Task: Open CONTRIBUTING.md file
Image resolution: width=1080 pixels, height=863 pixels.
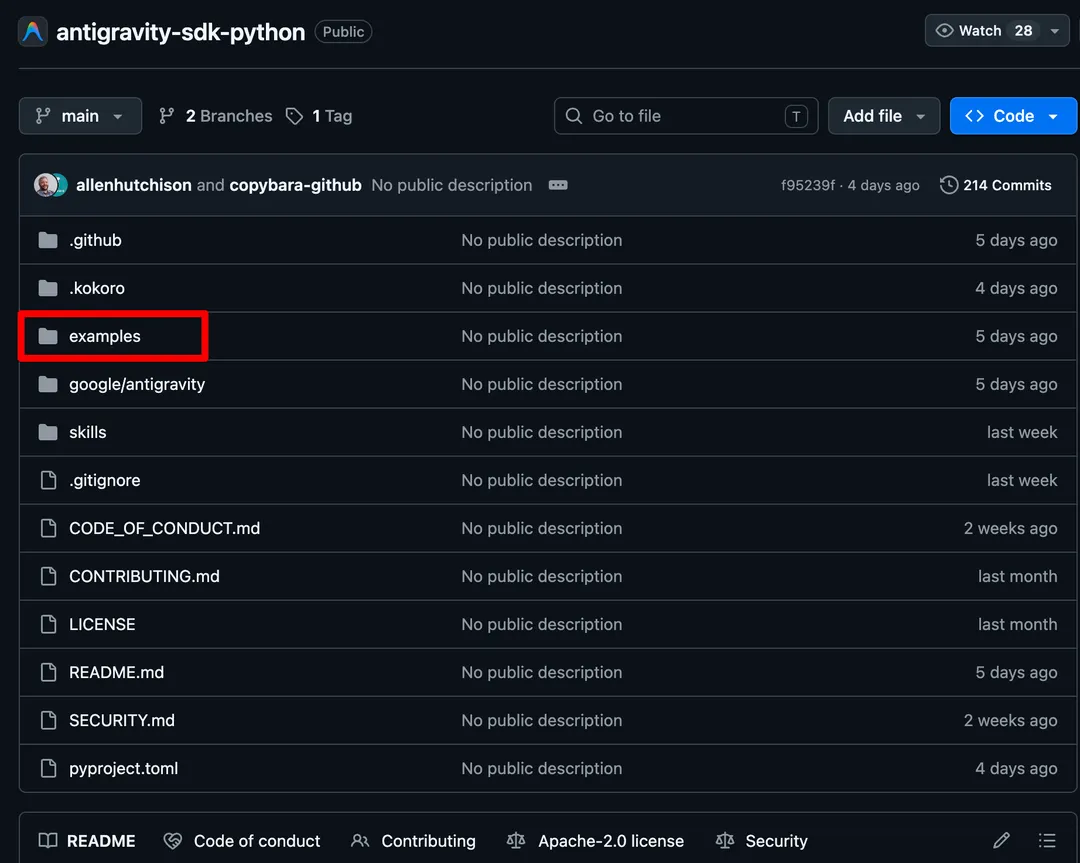Action: tap(145, 576)
